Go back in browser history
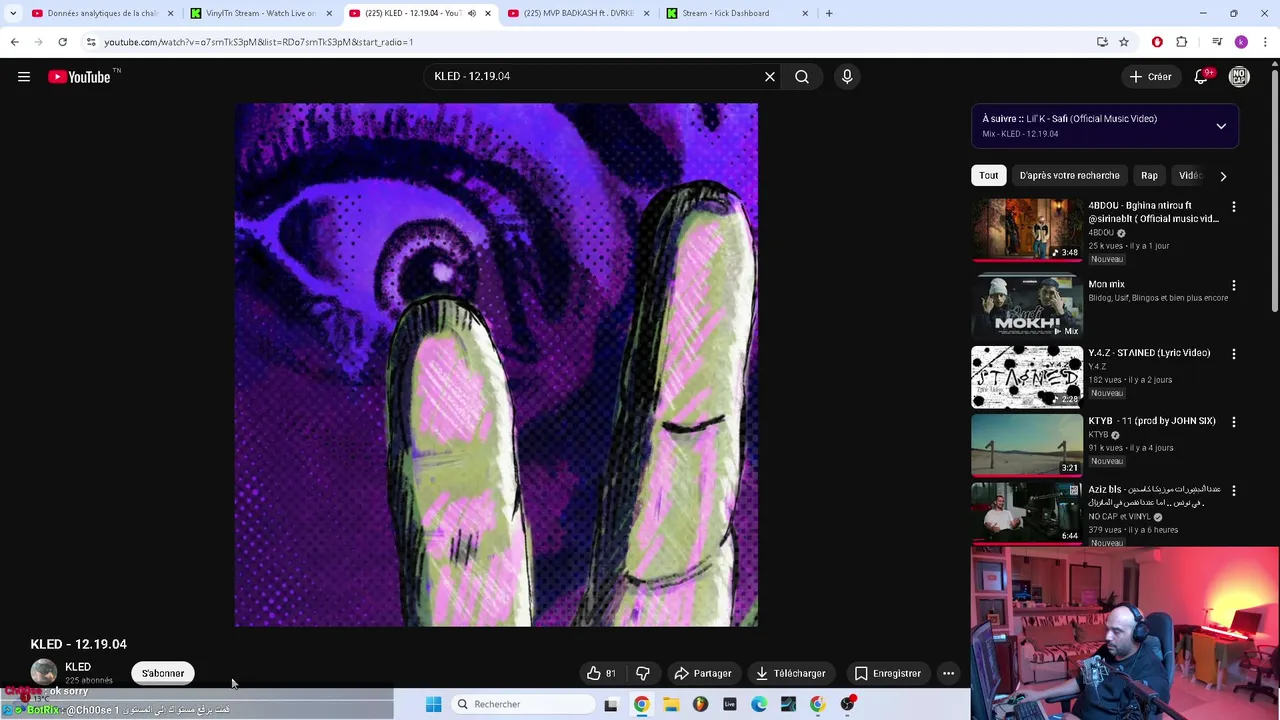Image resolution: width=1280 pixels, height=720 pixels. [x=14, y=42]
